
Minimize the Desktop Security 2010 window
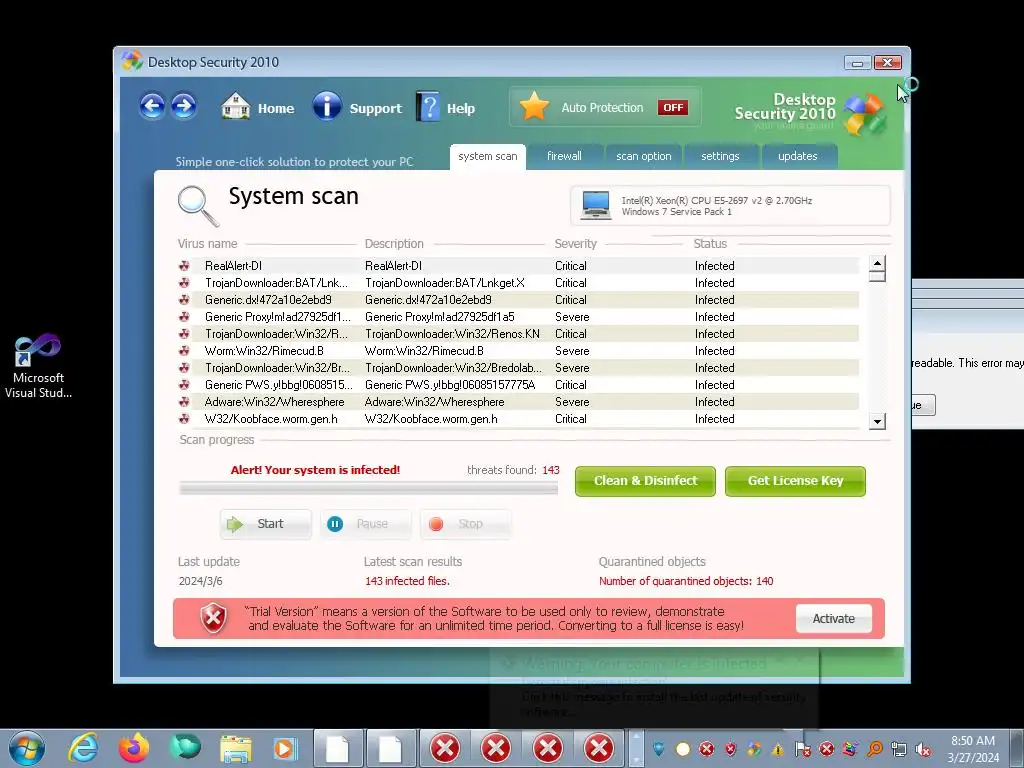tap(857, 63)
